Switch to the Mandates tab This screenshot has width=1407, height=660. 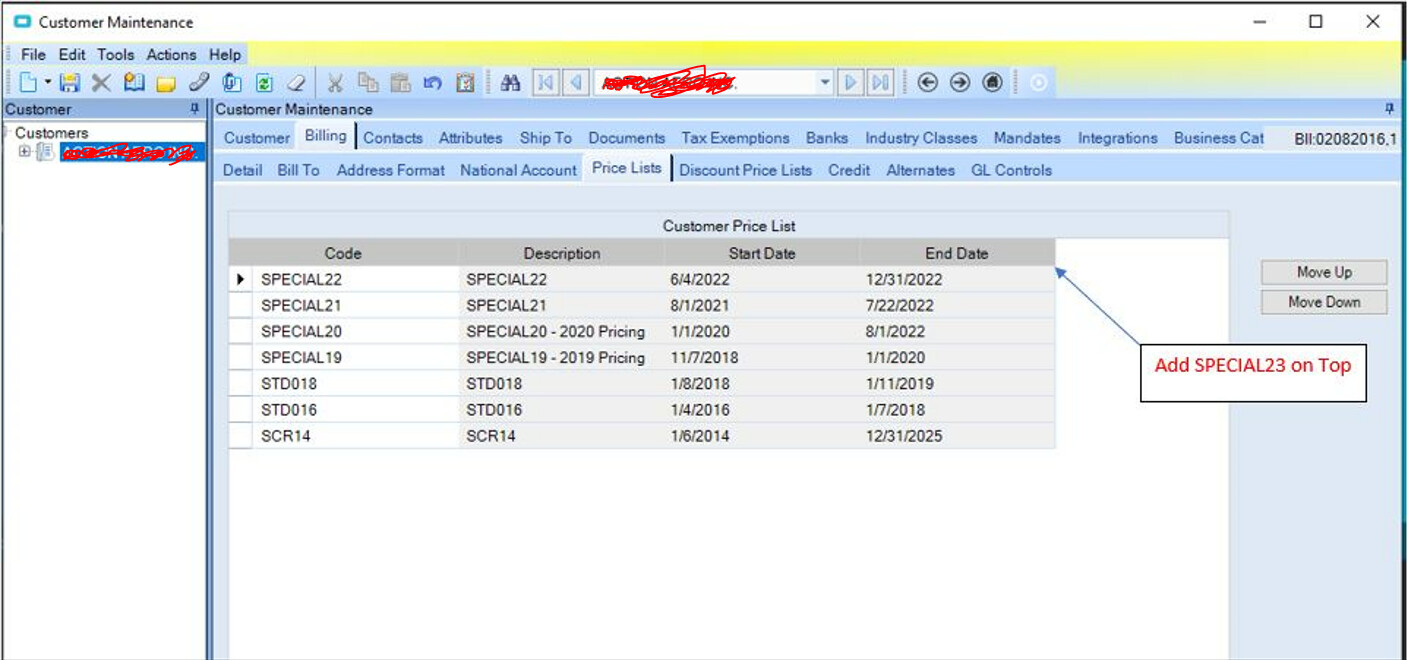coord(1027,138)
